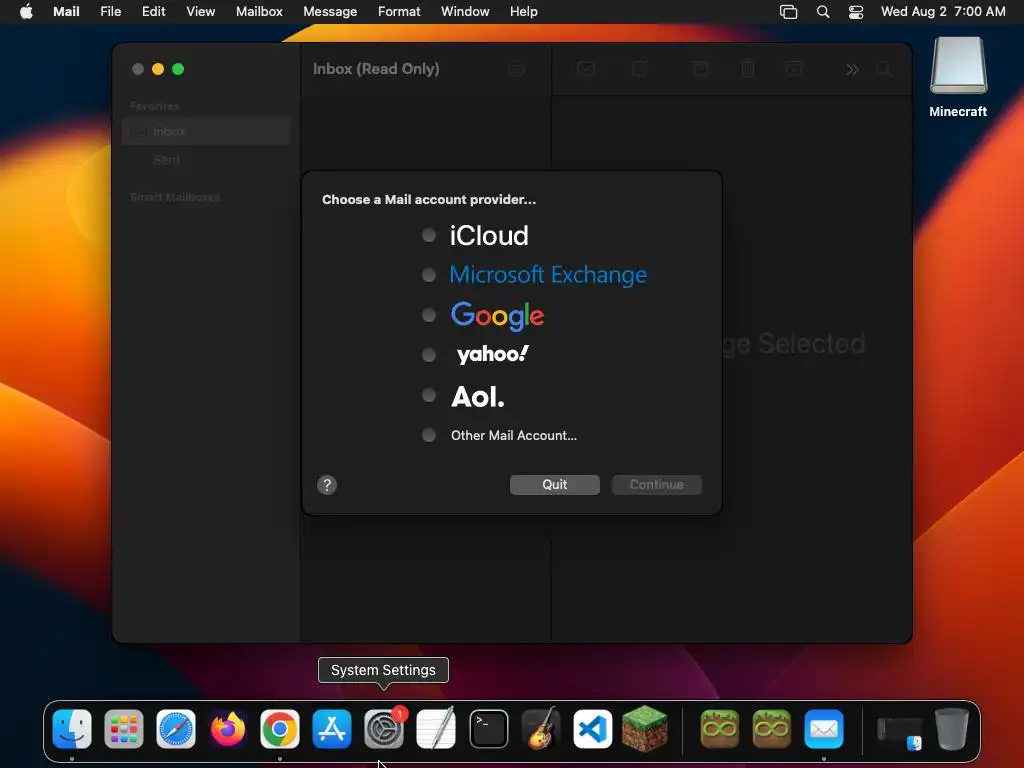Image resolution: width=1024 pixels, height=768 pixels.
Task: Launch Google Chrome from the Dock
Action: (280, 728)
